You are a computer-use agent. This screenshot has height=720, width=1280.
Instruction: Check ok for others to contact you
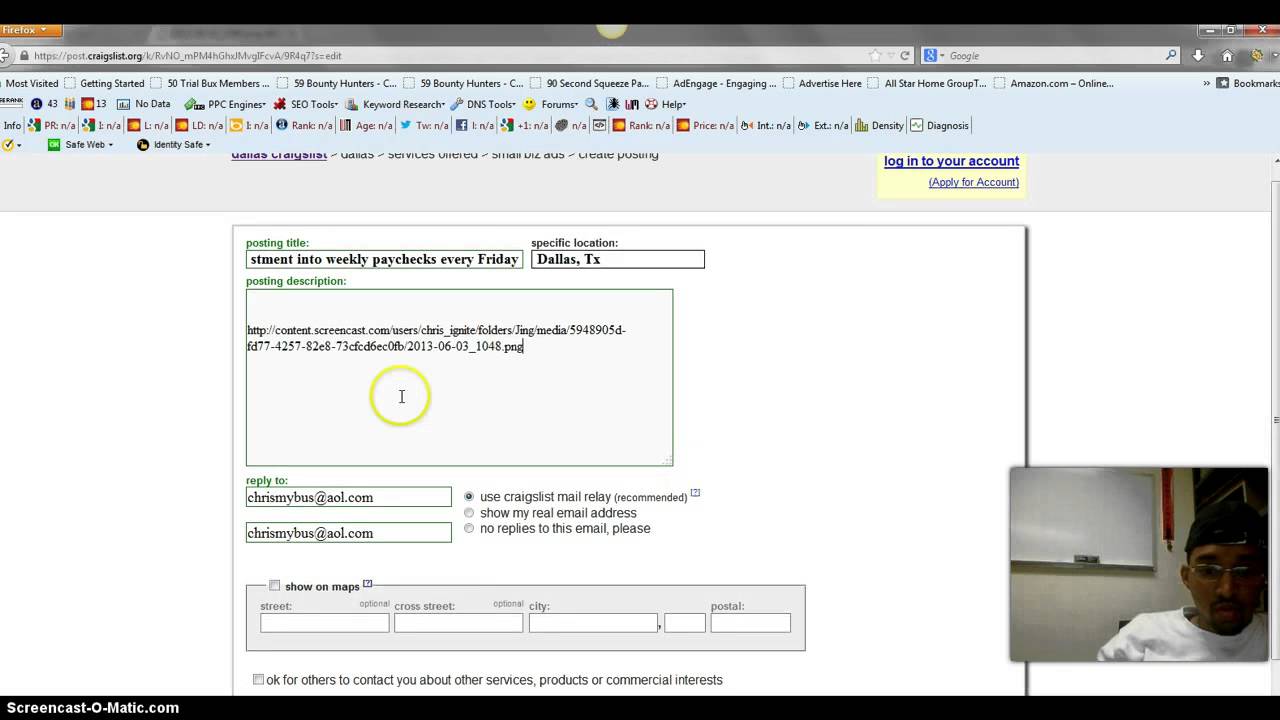click(258, 679)
